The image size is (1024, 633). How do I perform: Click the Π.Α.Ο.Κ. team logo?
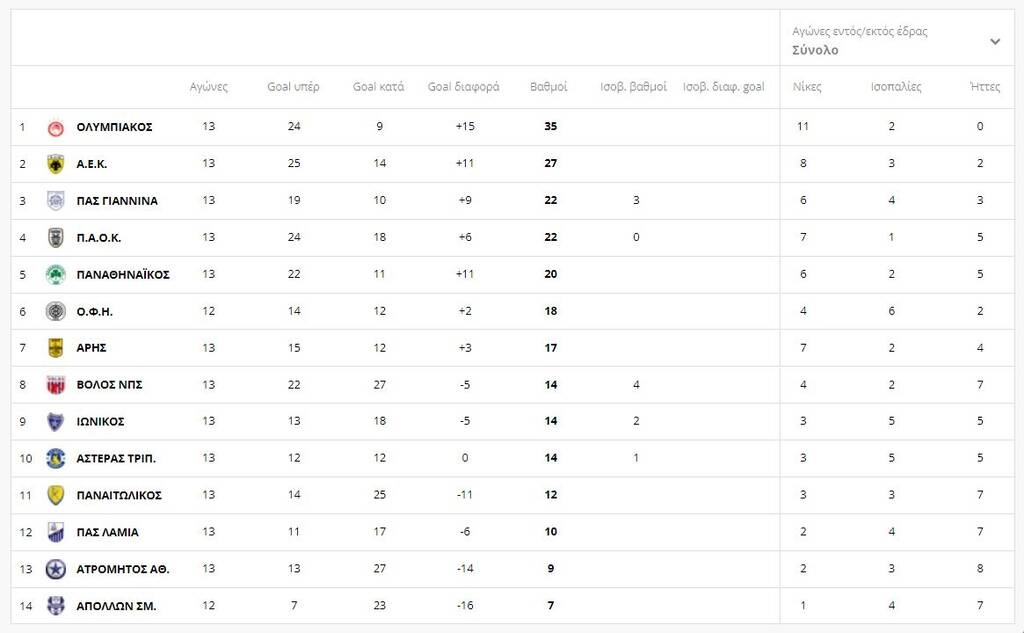(x=56, y=238)
